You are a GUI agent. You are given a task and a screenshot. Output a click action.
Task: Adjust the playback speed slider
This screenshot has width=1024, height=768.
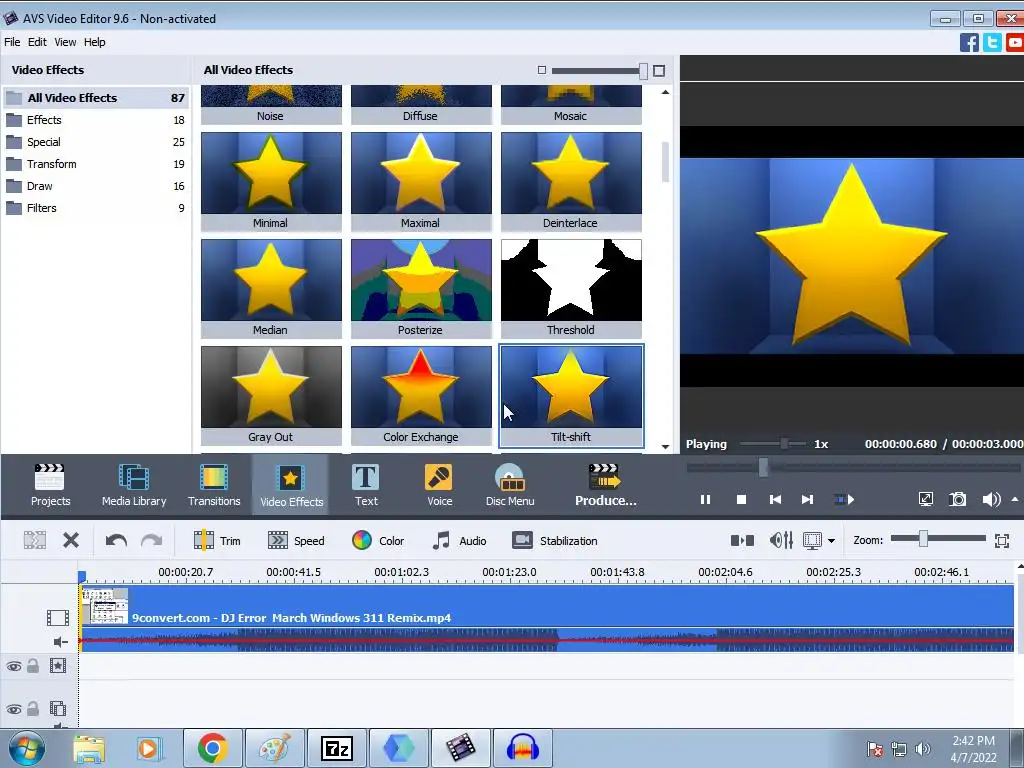click(x=784, y=444)
